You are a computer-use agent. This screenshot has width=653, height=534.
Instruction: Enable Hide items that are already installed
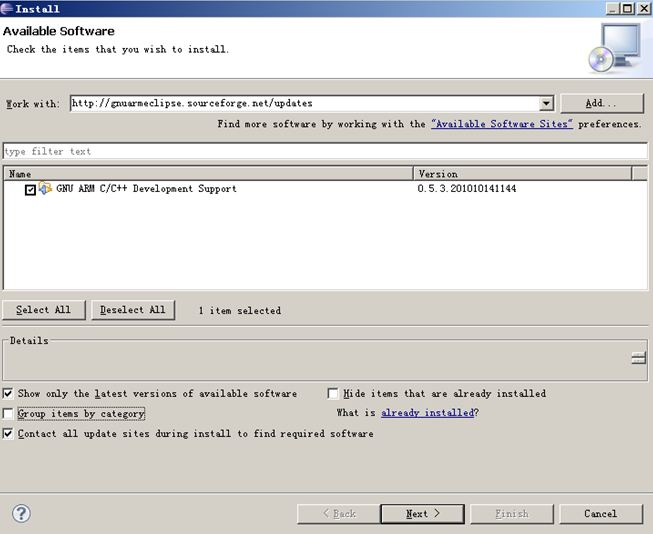(333, 393)
